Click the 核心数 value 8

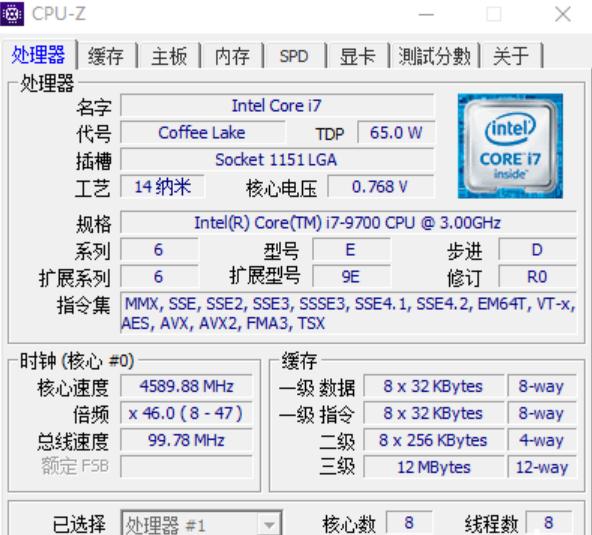pyautogui.click(x=409, y=523)
